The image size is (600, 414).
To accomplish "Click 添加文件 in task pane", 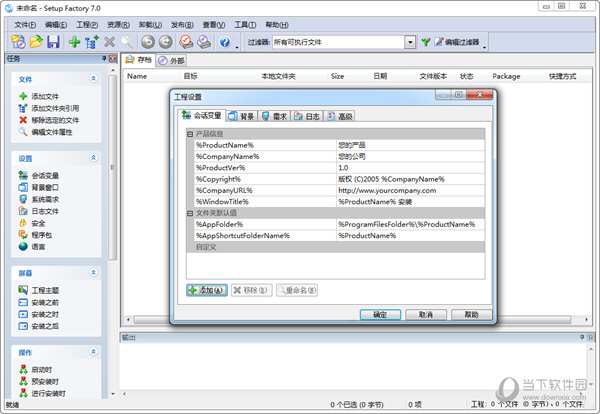I will point(39,96).
